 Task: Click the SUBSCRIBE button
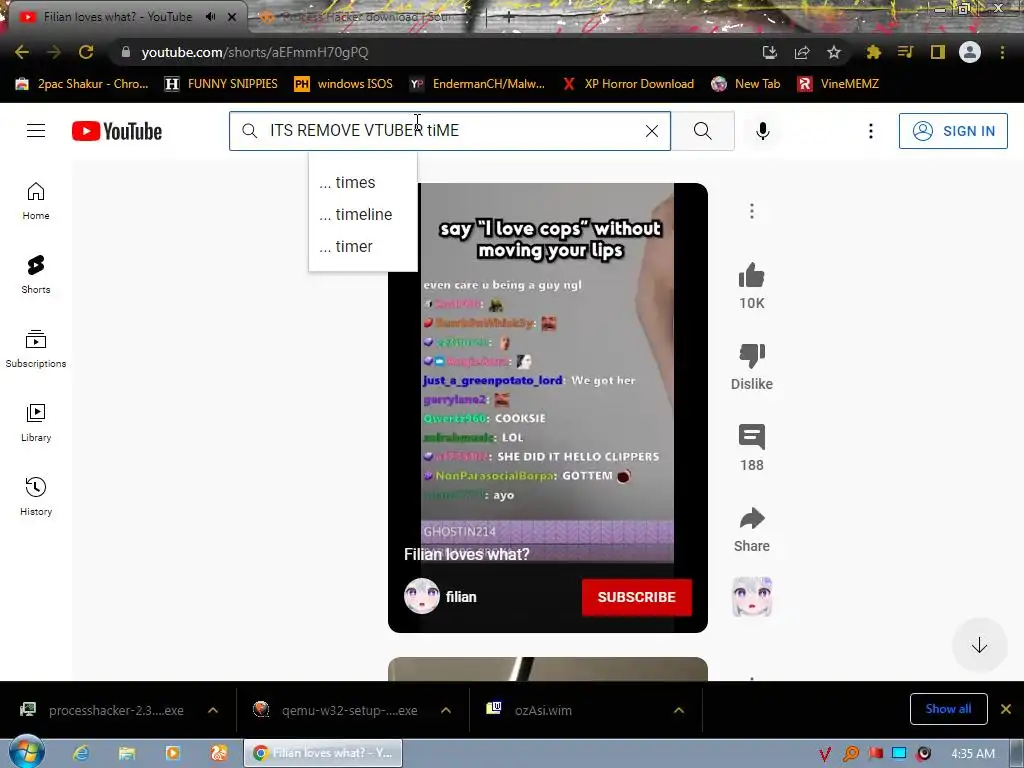tap(636, 597)
